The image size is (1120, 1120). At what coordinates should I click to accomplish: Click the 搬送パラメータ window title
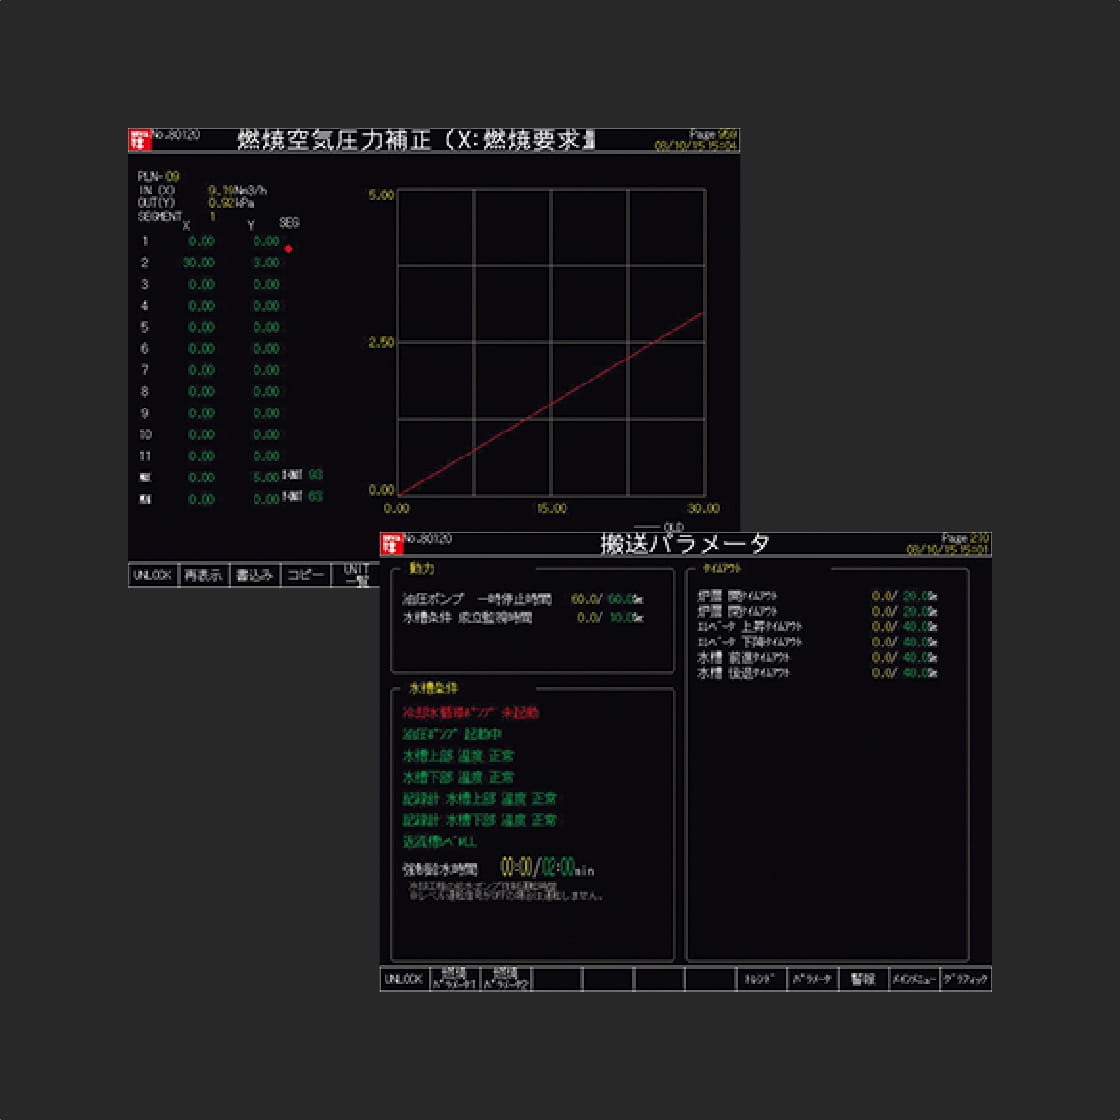pyautogui.click(x=686, y=544)
